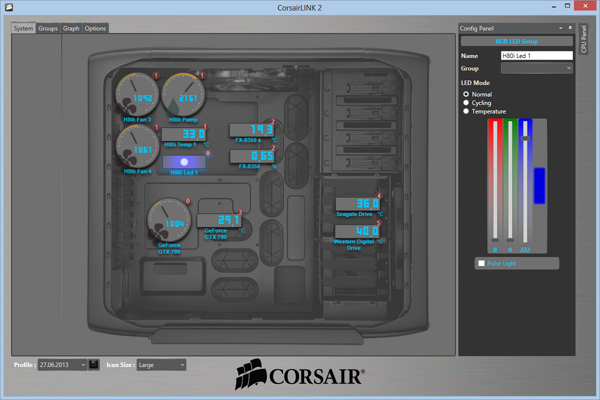Adjust the green LED slider
This screenshot has height=400, width=600.
(510, 240)
